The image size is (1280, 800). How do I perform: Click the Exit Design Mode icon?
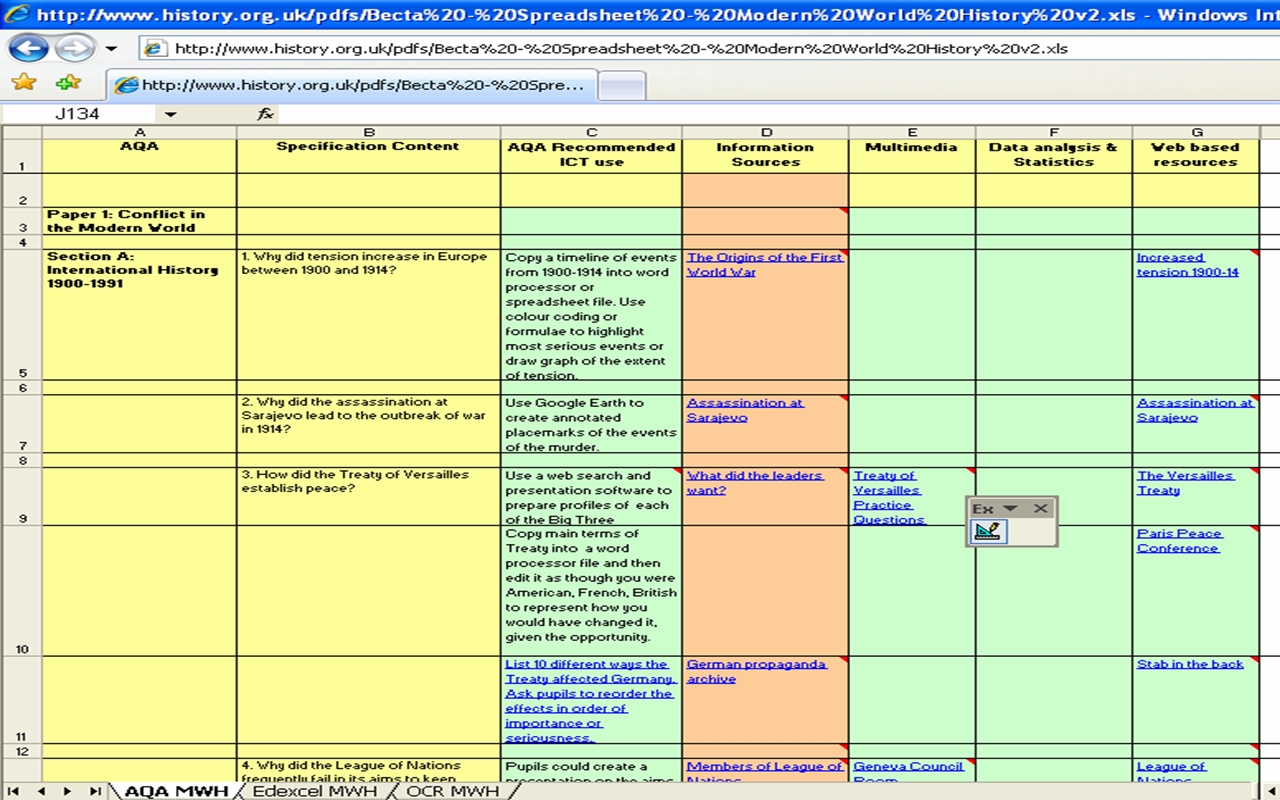tap(988, 530)
